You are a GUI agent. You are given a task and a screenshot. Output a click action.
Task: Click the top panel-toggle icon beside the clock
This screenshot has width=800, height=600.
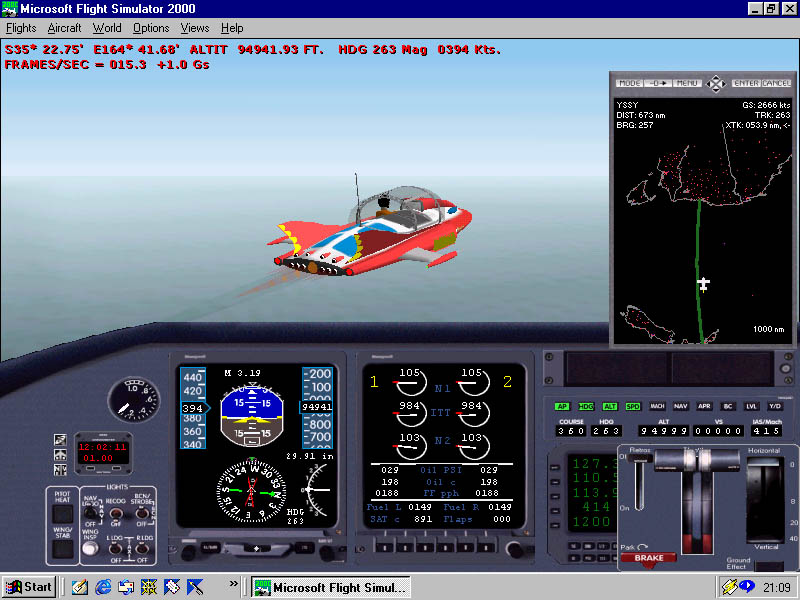pos(60,440)
